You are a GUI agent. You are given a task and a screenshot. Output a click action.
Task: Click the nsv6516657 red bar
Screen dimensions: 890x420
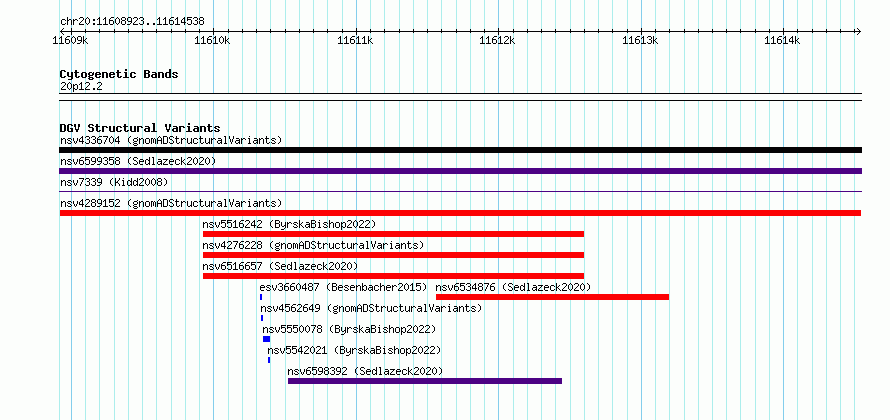point(393,276)
